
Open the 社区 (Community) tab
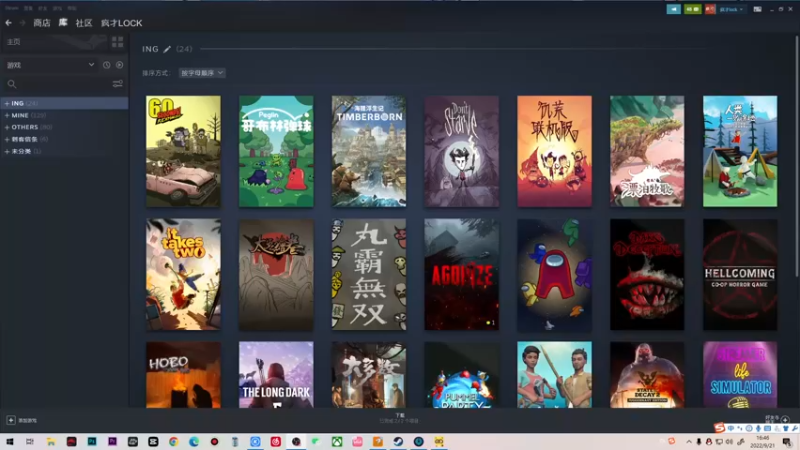point(84,23)
